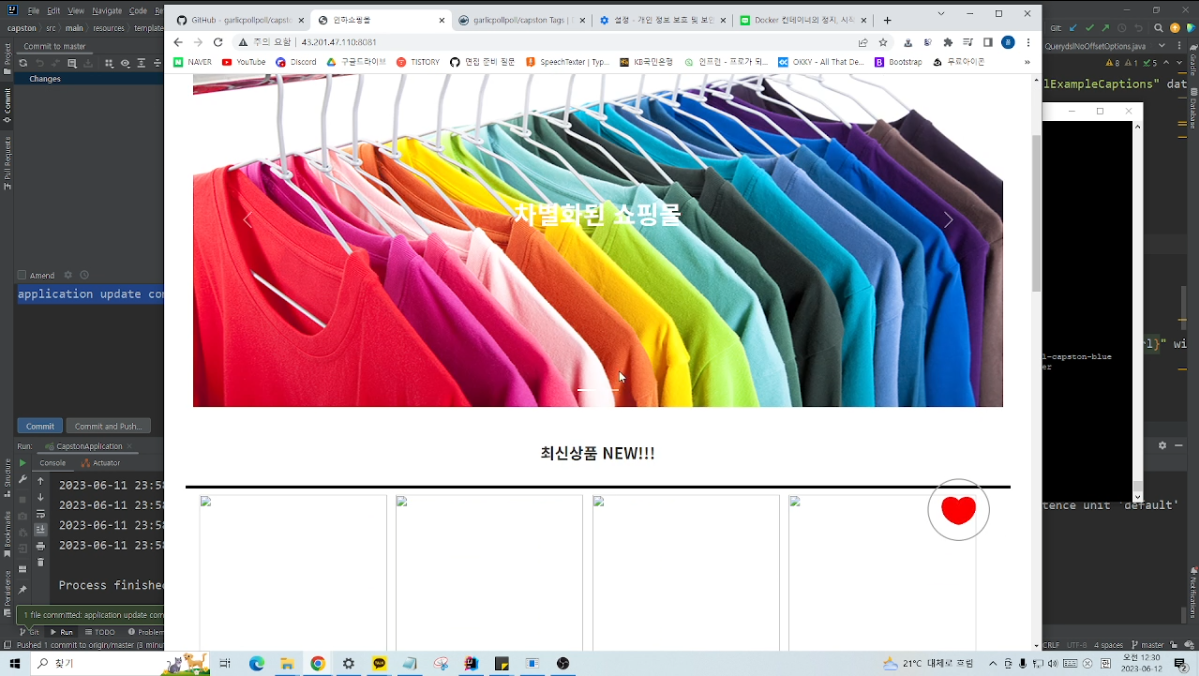The height and width of the screenshot is (676, 1199).
Task: Show commit message history clock icon
Action: 84,275
